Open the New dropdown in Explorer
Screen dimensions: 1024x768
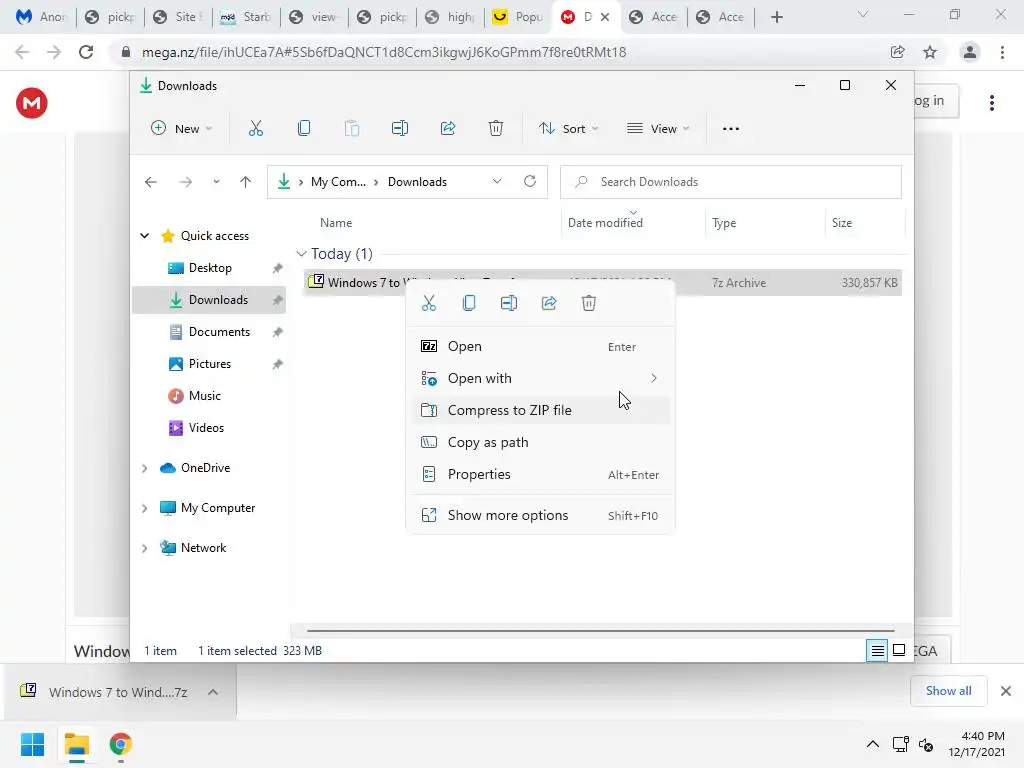coord(182,129)
